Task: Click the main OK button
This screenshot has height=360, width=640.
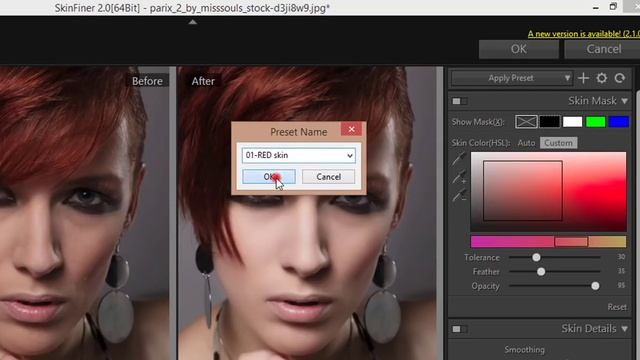Action: [519, 49]
